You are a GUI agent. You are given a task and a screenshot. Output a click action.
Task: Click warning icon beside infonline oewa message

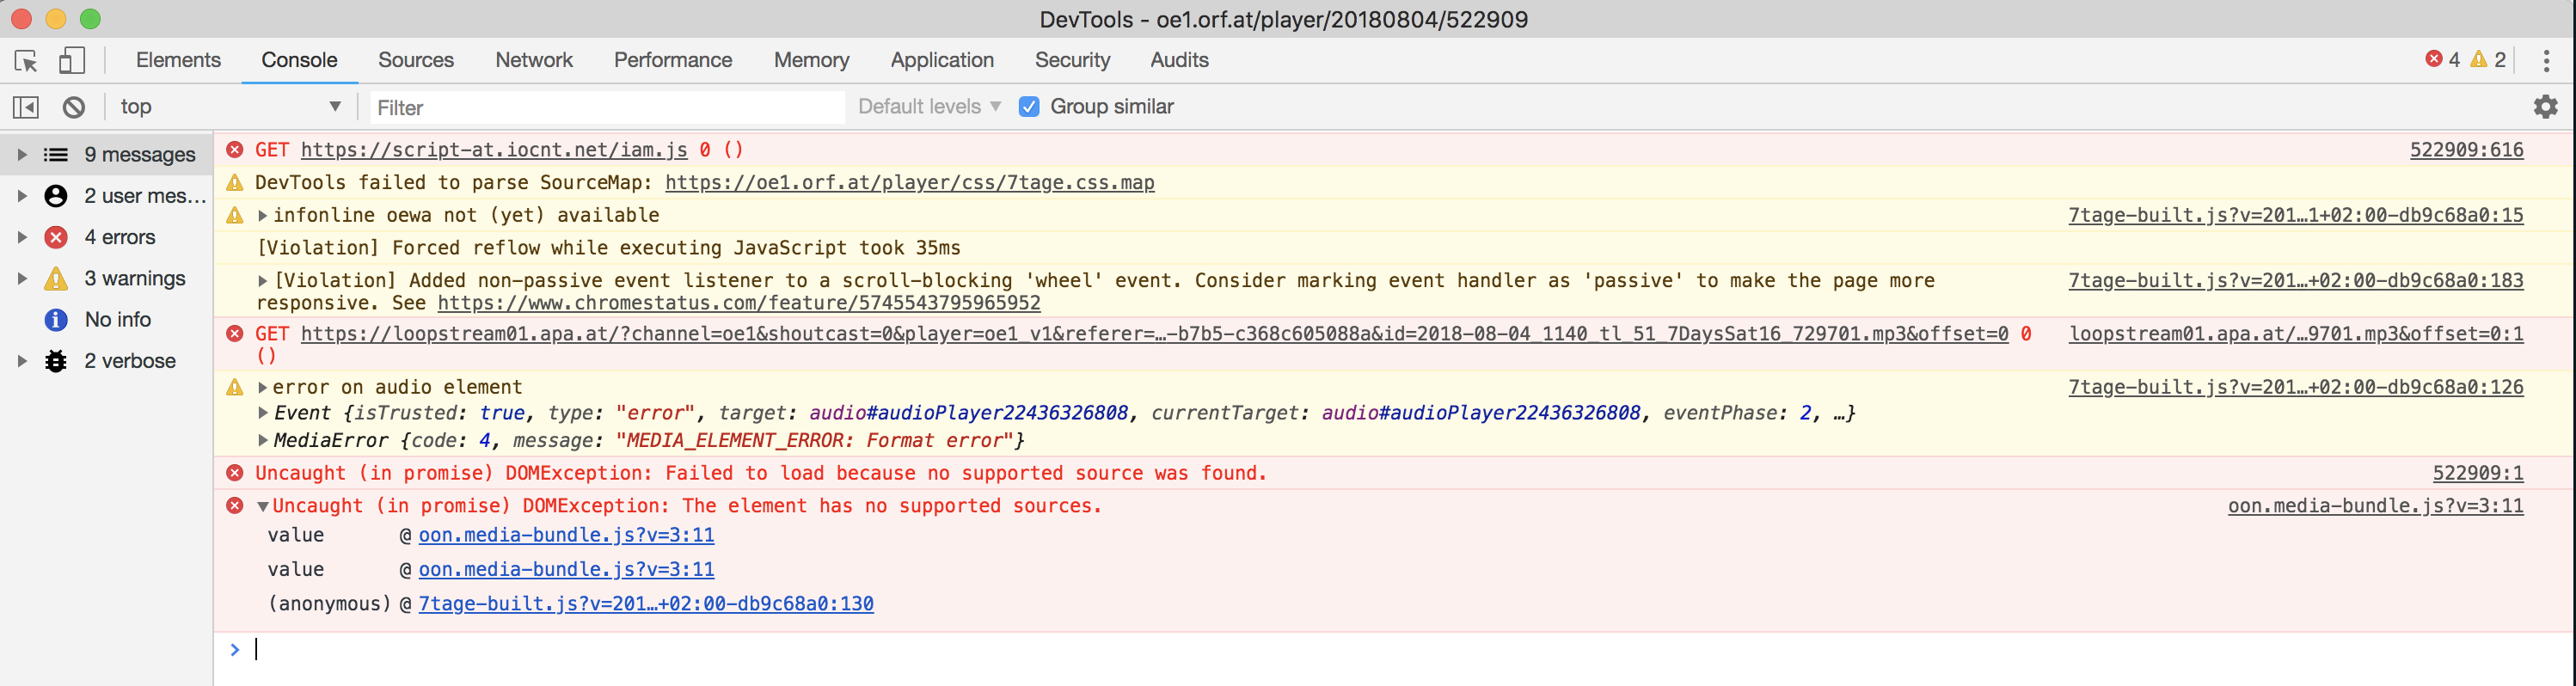[x=235, y=216]
